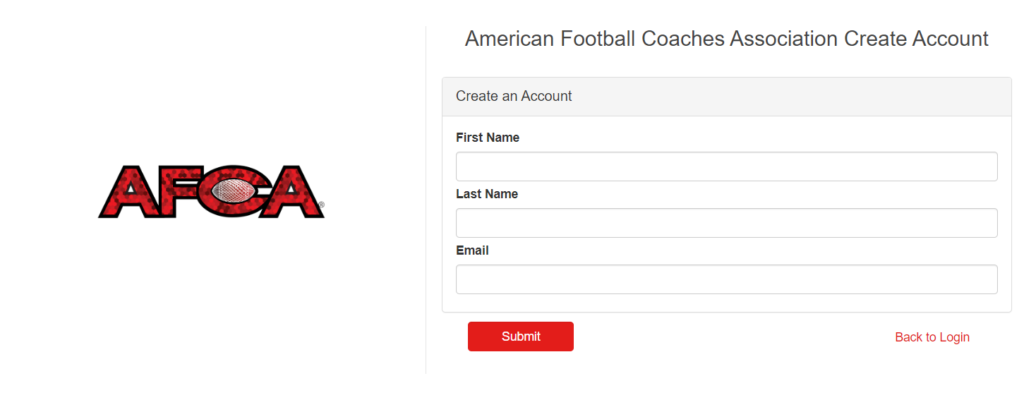Focus the Last Name text field
1024x400 pixels.
(726, 223)
